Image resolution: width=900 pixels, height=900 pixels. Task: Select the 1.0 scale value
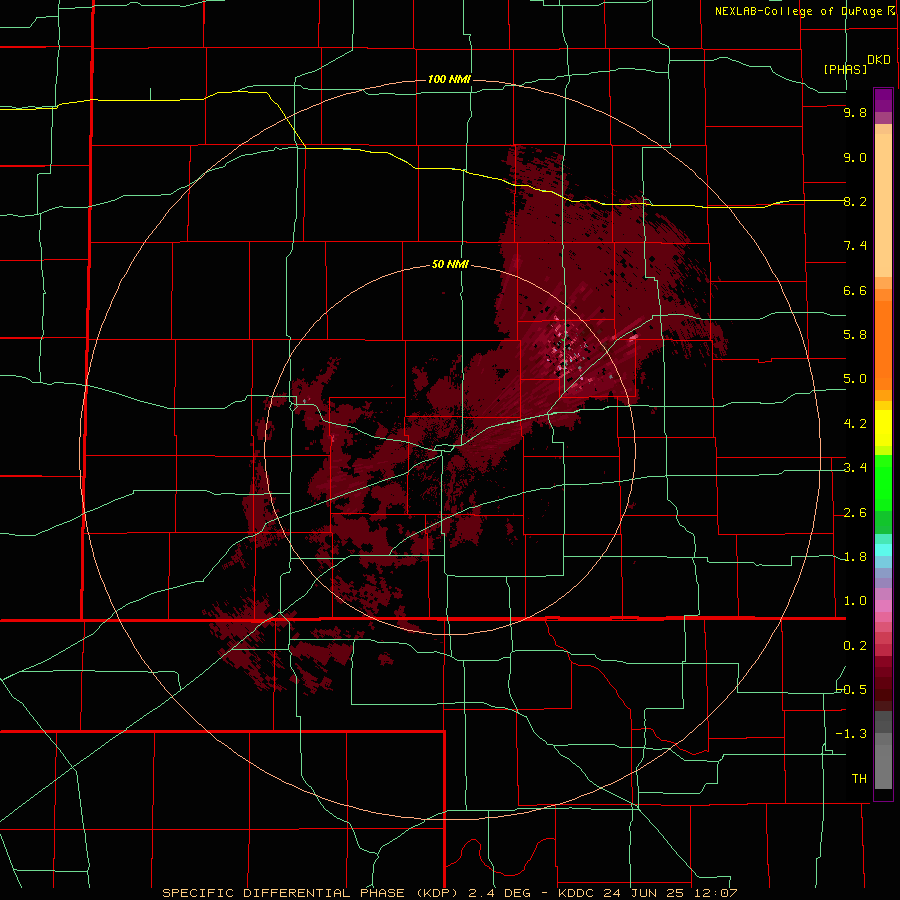pos(855,601)
